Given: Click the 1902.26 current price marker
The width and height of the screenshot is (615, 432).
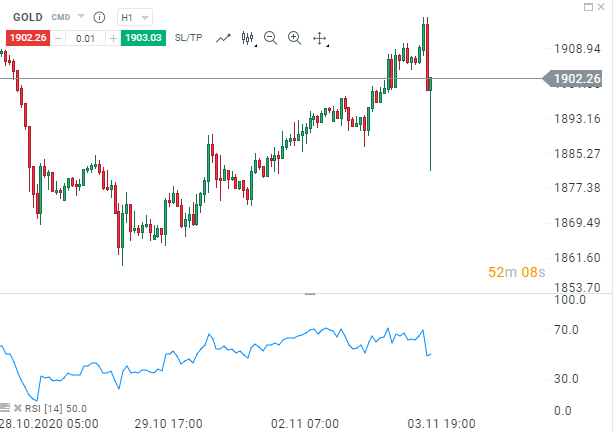Looking at the screenshot, I should click(x=578, y=79).
